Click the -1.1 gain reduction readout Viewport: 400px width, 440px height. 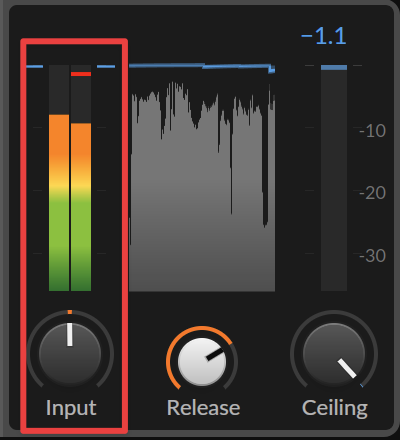point(324,36)
